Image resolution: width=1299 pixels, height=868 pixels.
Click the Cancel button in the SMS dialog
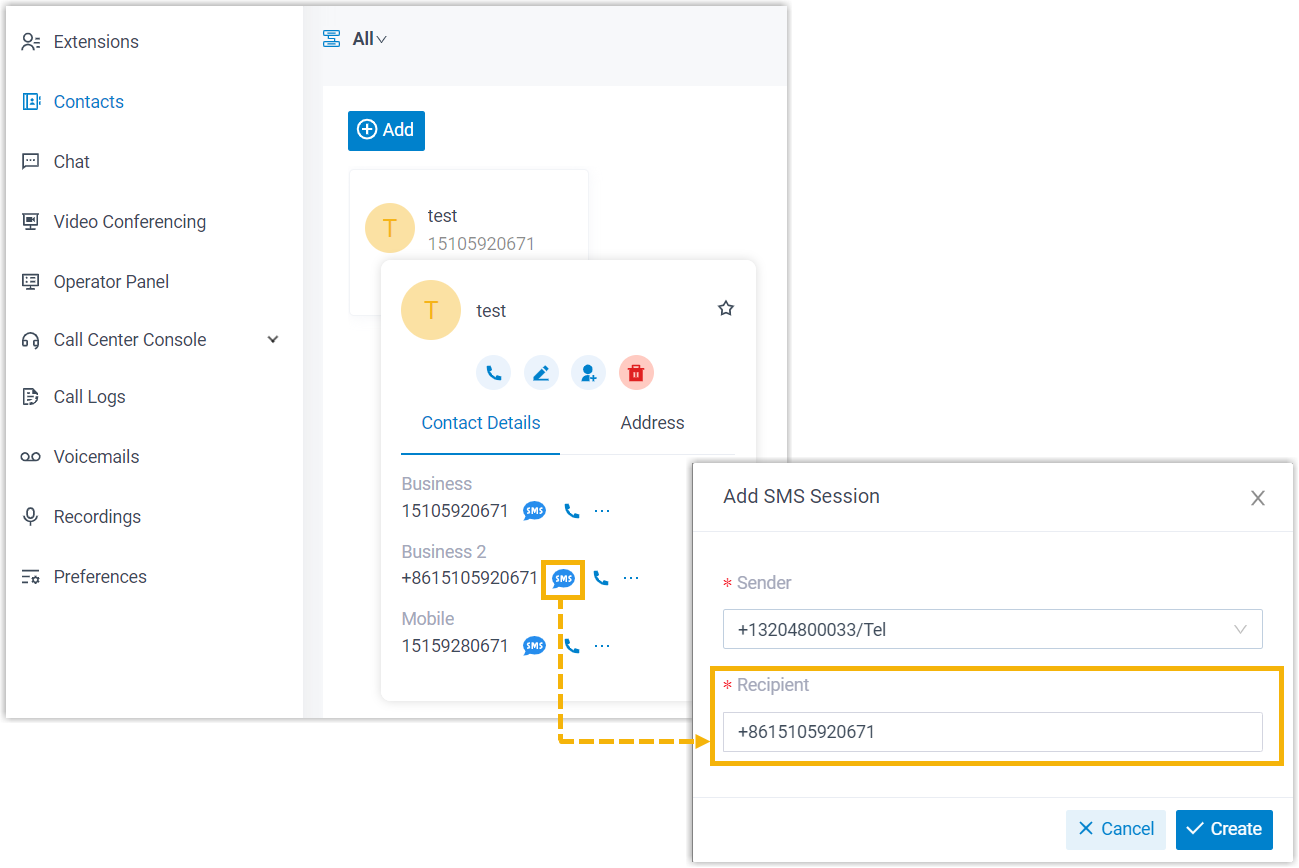coord(1115,829)
